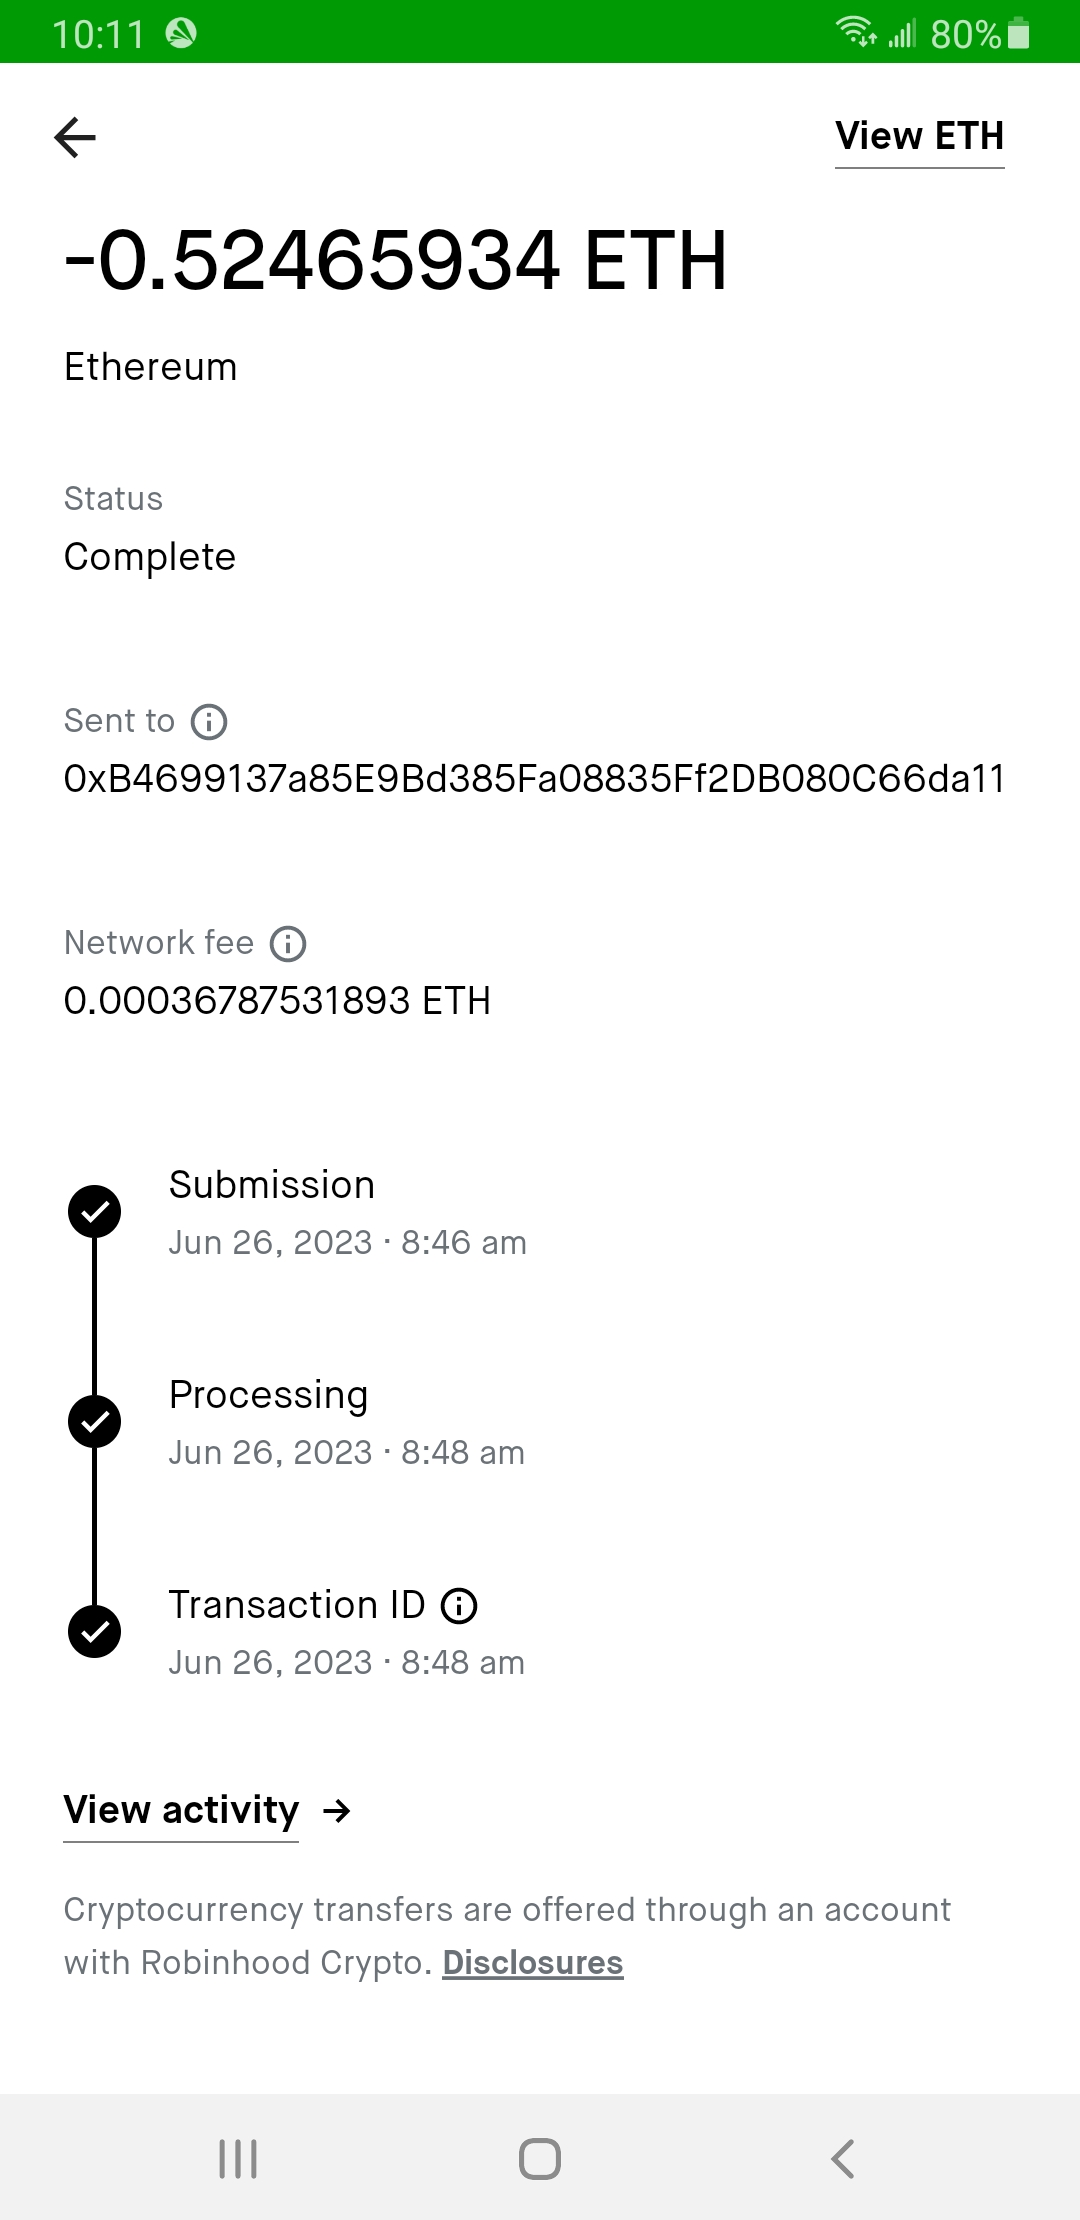Tap the arrow beside View activity

tap(337, 1811)
